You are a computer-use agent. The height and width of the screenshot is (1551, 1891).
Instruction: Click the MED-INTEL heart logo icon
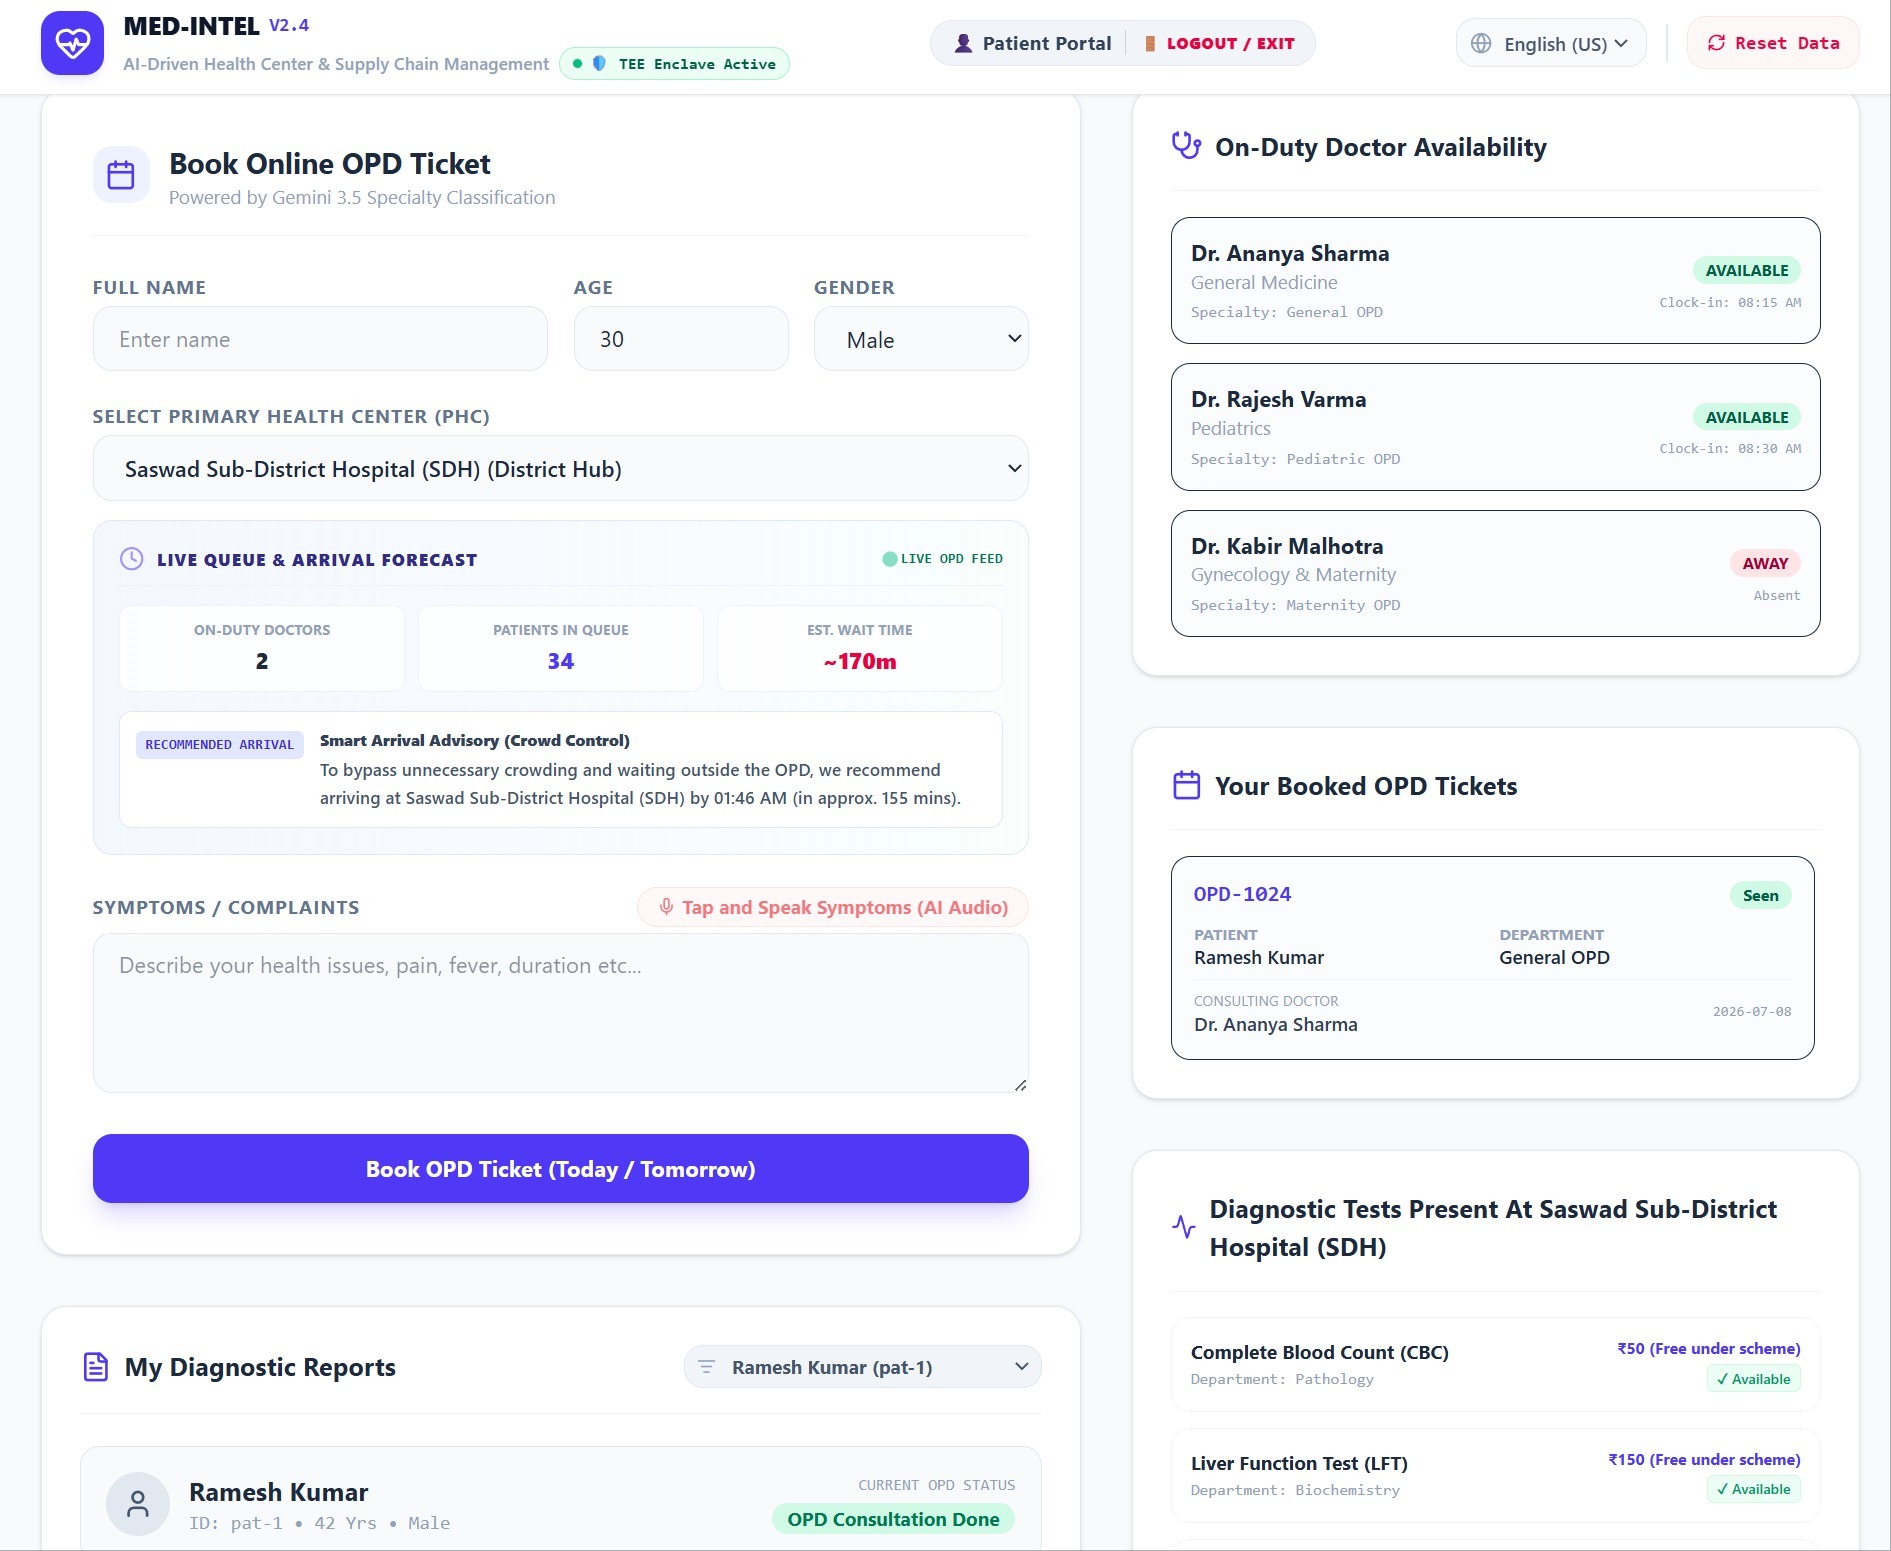point(72,43)
